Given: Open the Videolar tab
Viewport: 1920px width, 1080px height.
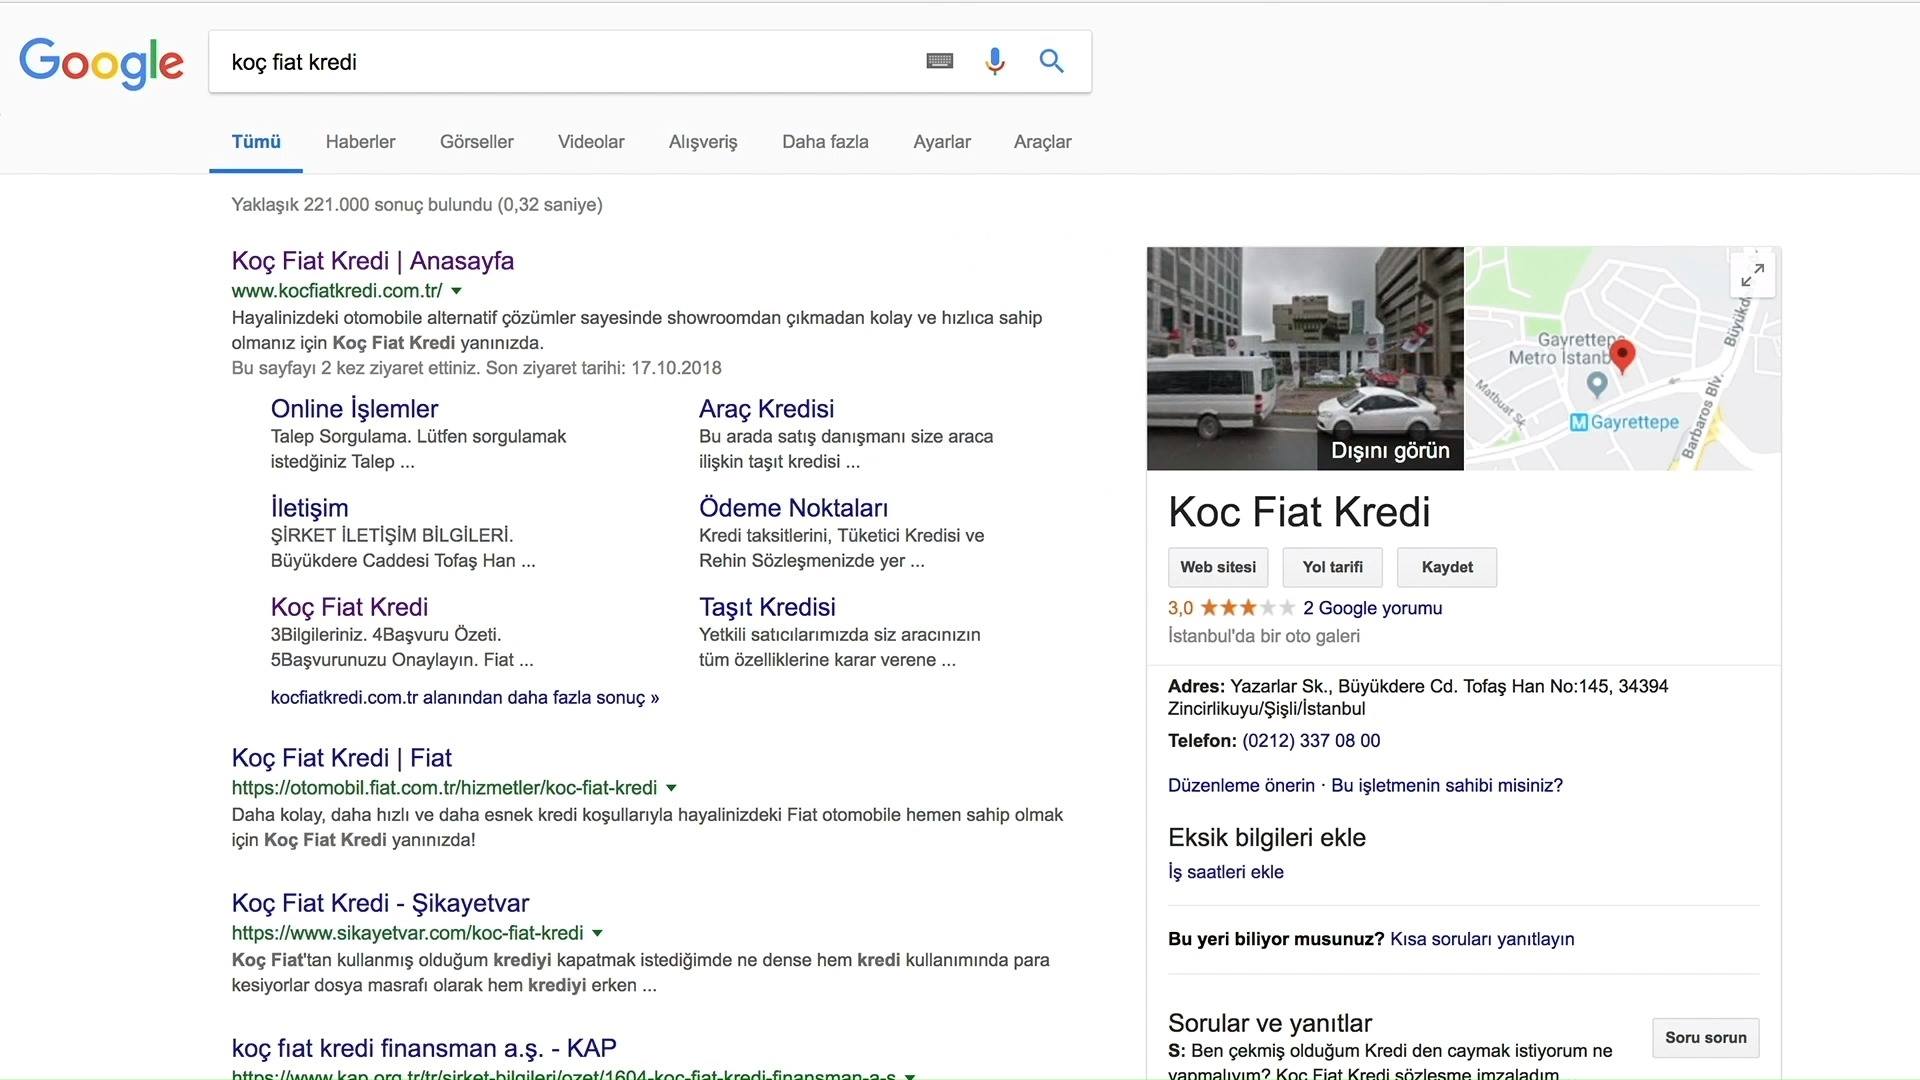Looking at the screenshot, I should pos(591,142).
